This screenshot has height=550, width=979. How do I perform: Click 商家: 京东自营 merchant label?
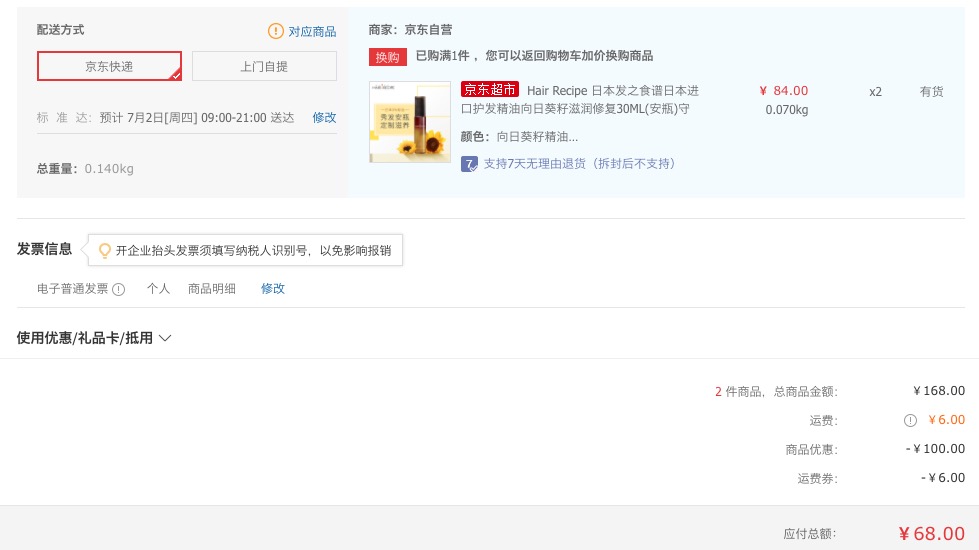410,29
